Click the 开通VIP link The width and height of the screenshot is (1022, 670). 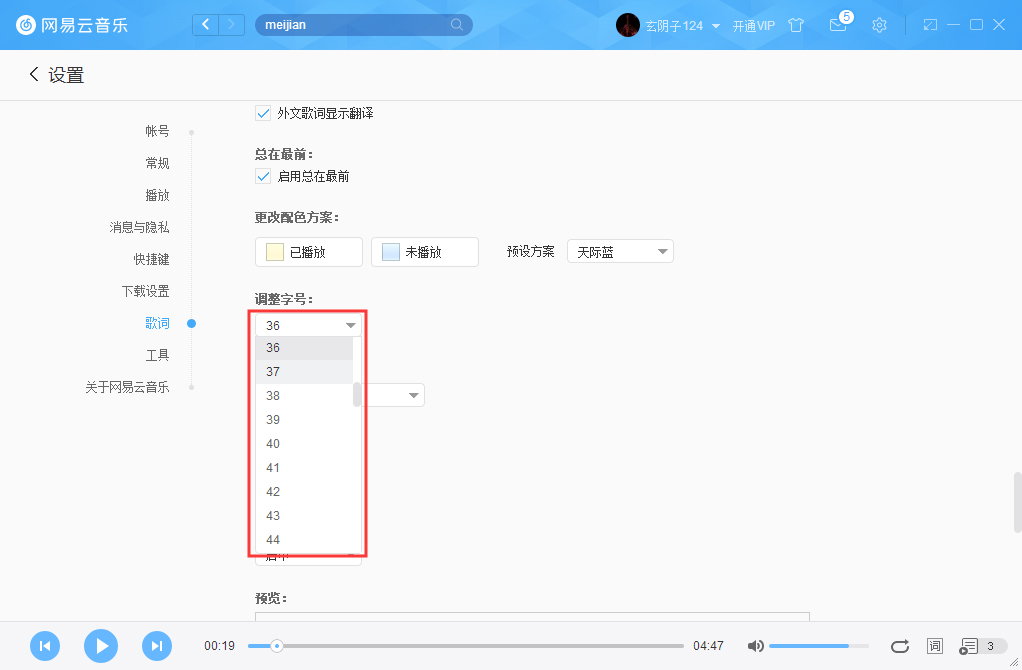pyautogui.click(x=755, y=25)
